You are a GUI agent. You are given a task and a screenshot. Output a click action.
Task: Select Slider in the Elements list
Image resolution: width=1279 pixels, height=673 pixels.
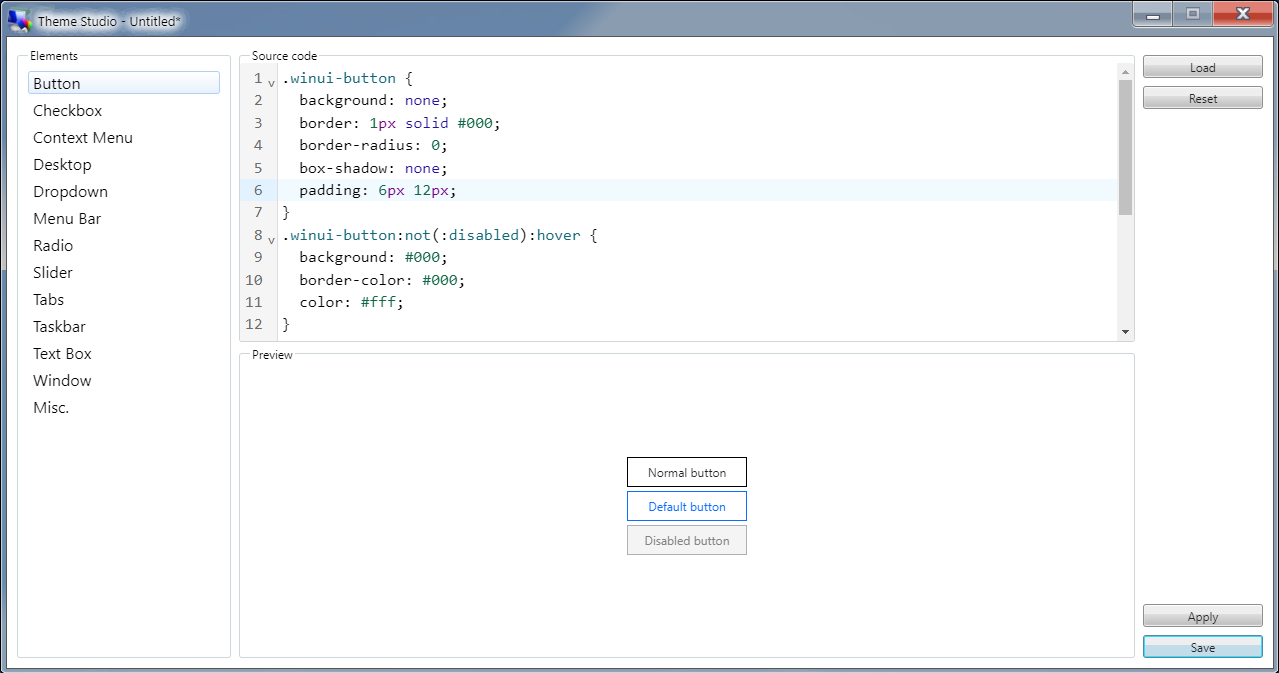coord(52,272)
